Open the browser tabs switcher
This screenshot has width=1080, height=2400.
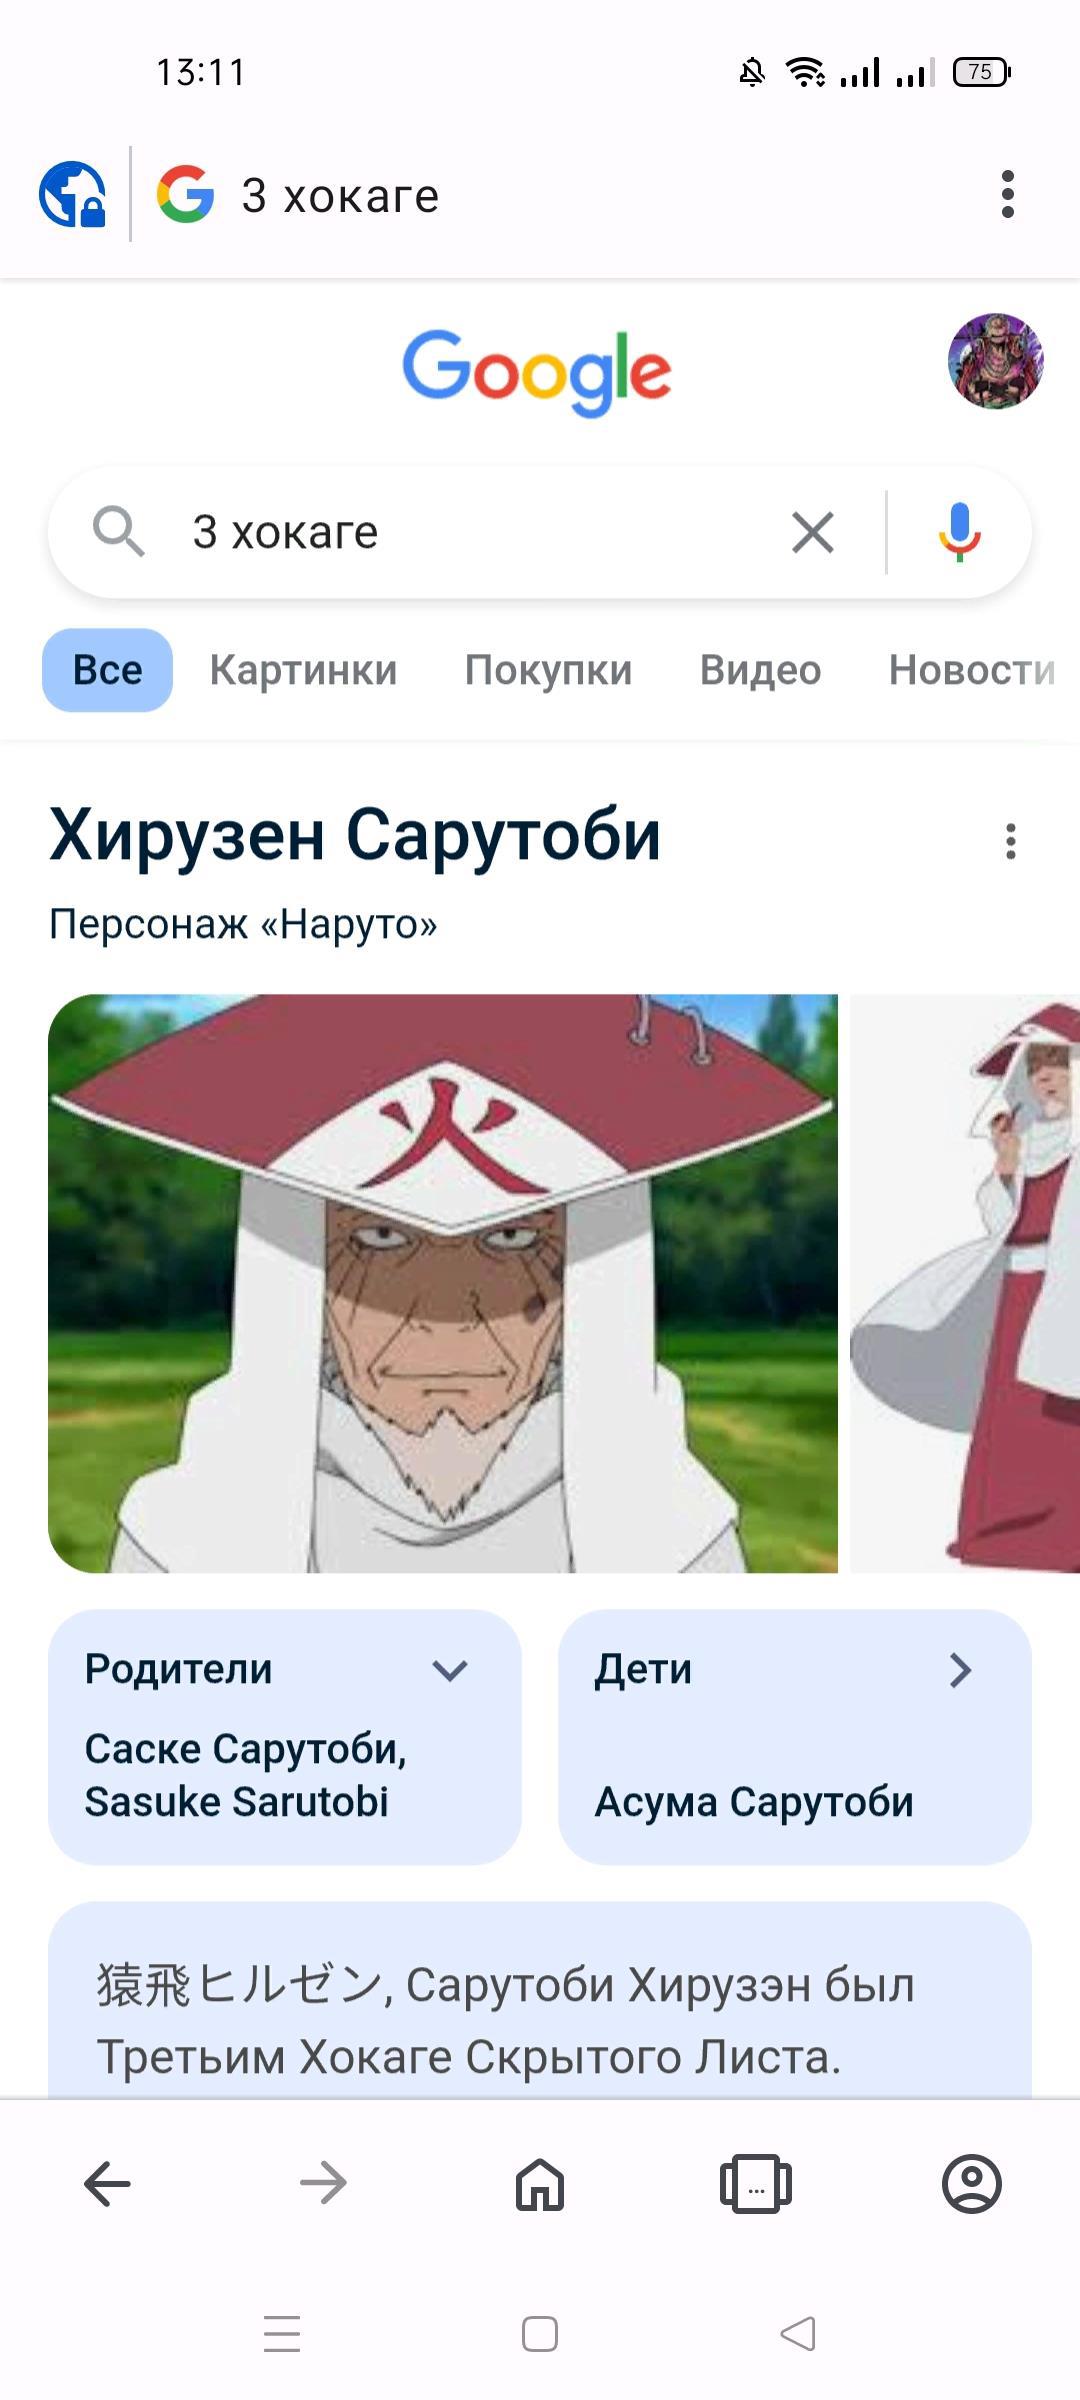[756, 2183]
